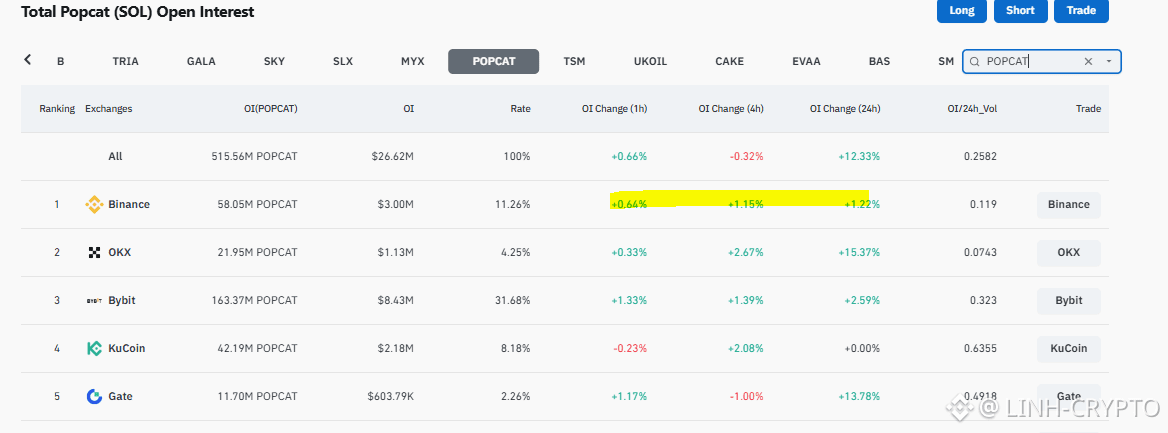This screenshot has width=1168, height=433.
Task: Select the CAKE coin tab
Action: [x=729, y=61]
